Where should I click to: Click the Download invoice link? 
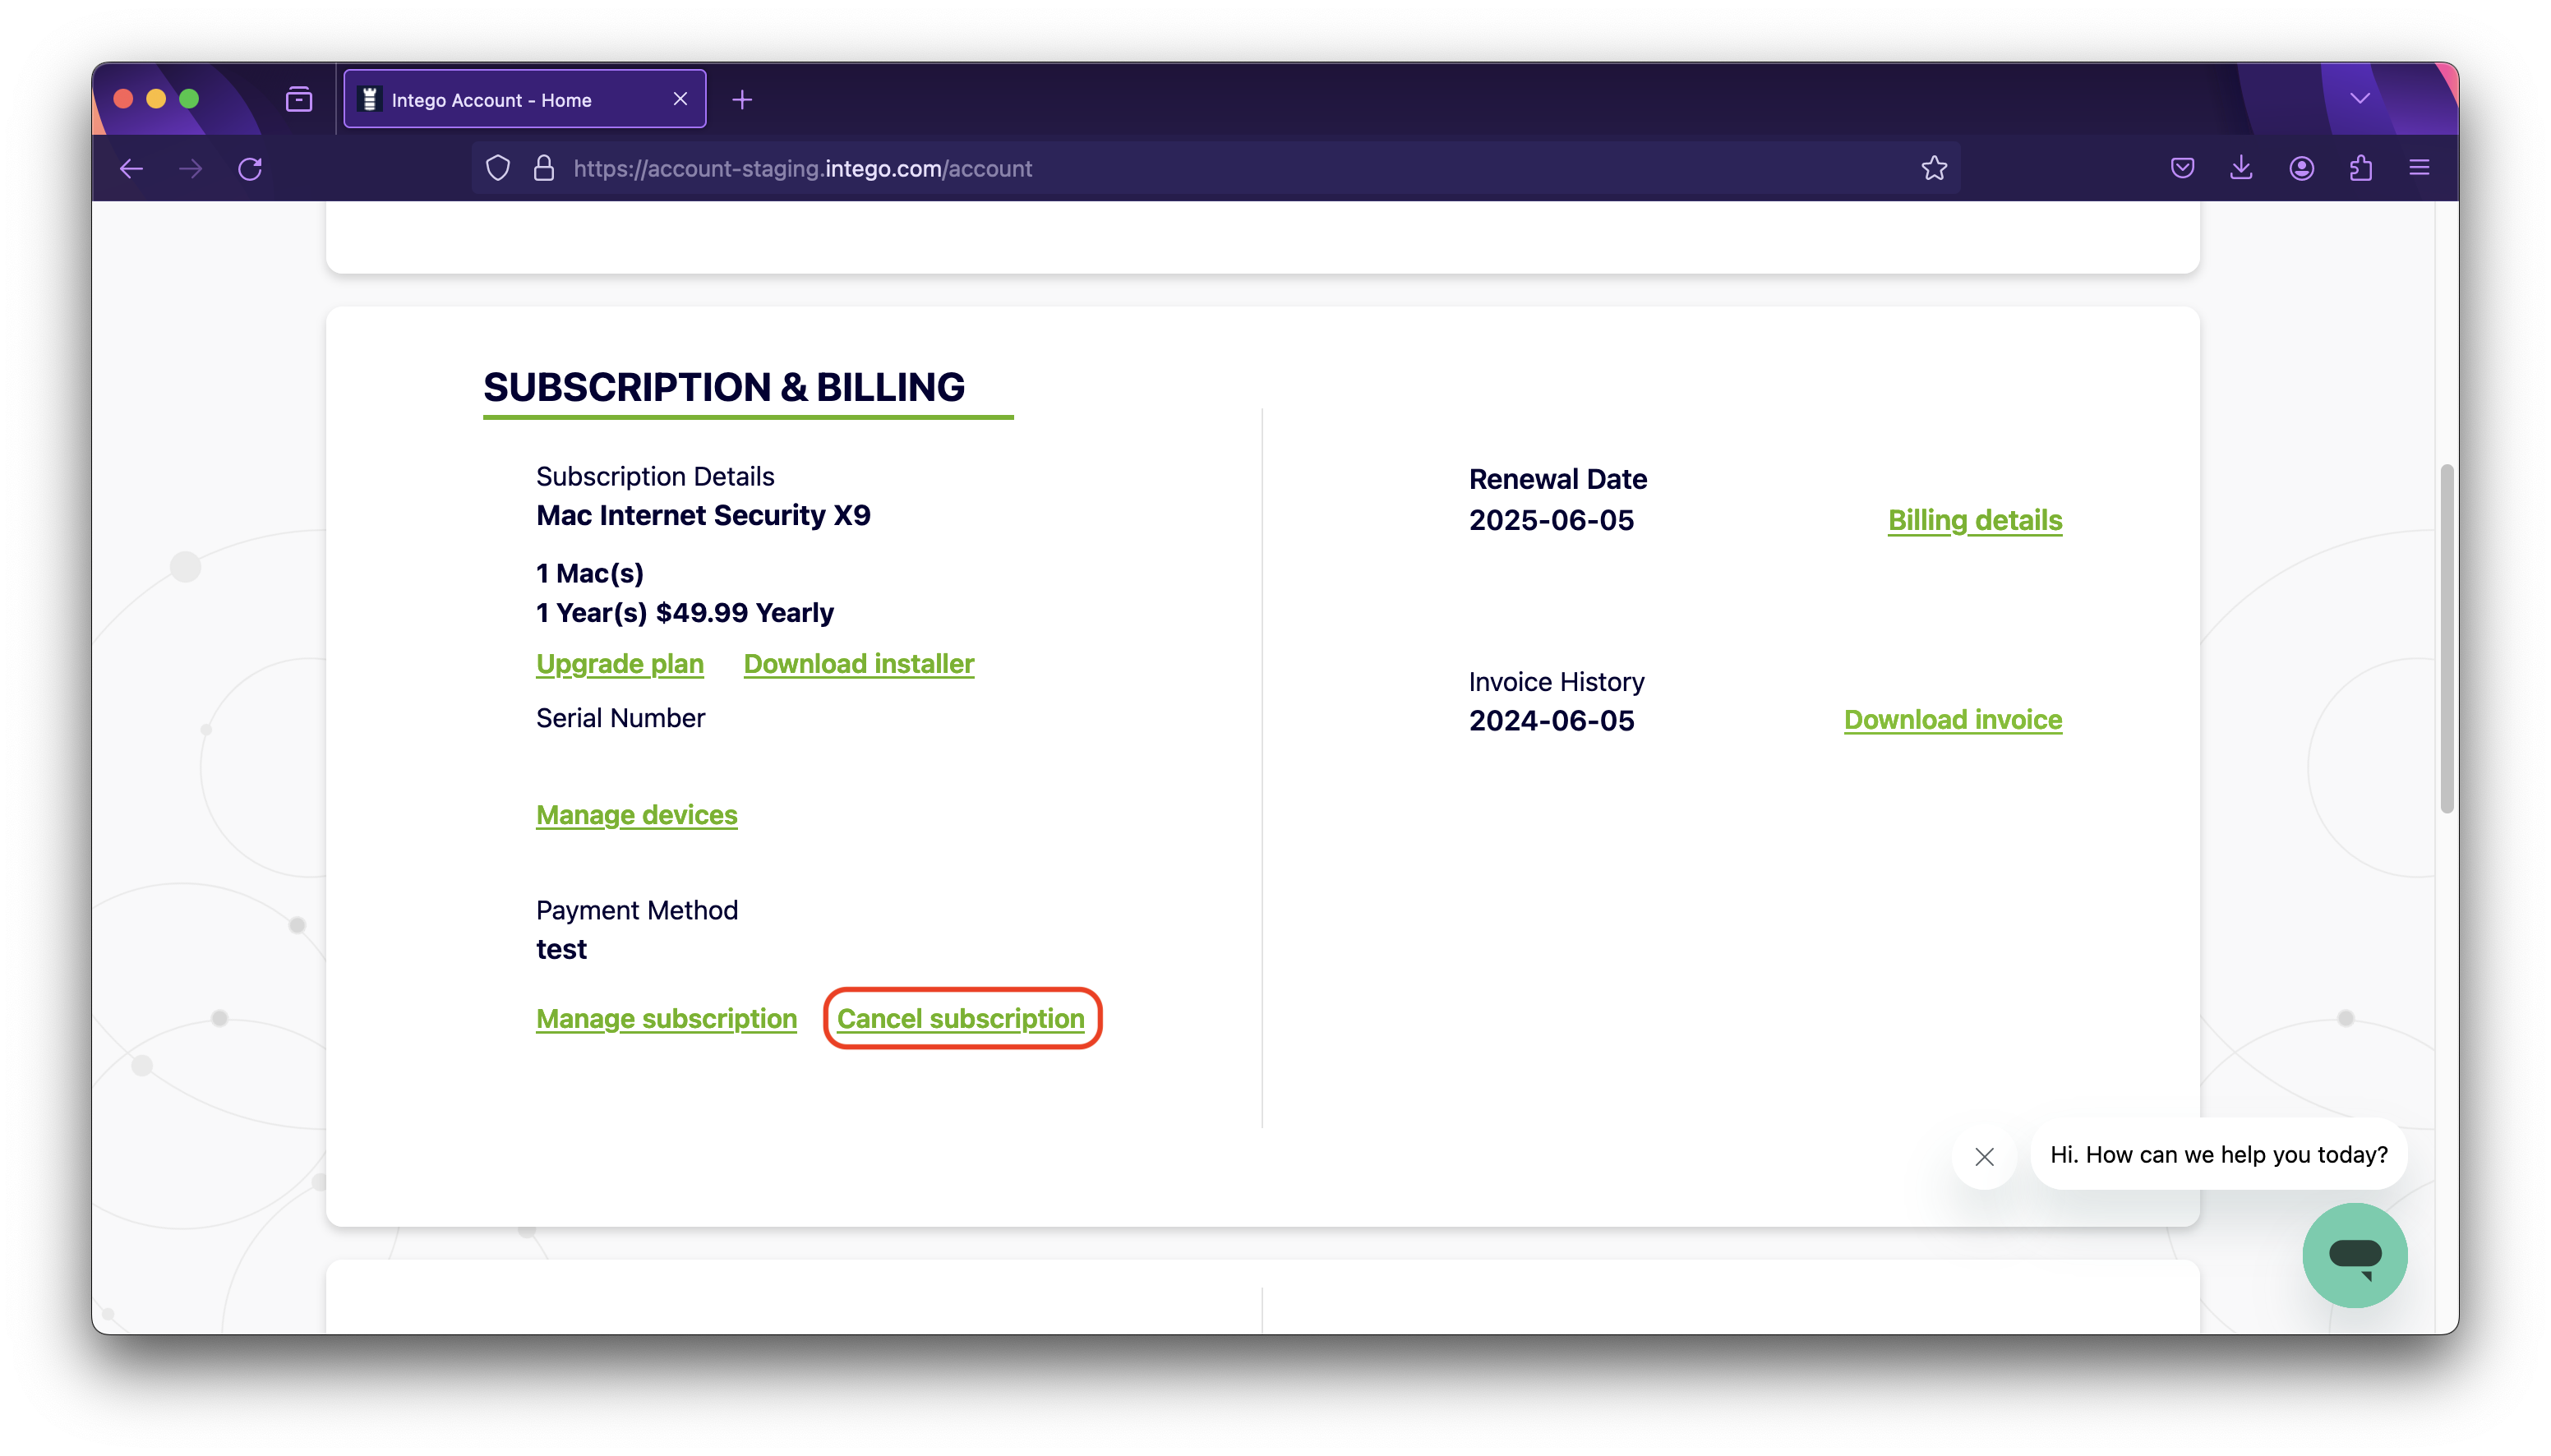pos(1953,720)
